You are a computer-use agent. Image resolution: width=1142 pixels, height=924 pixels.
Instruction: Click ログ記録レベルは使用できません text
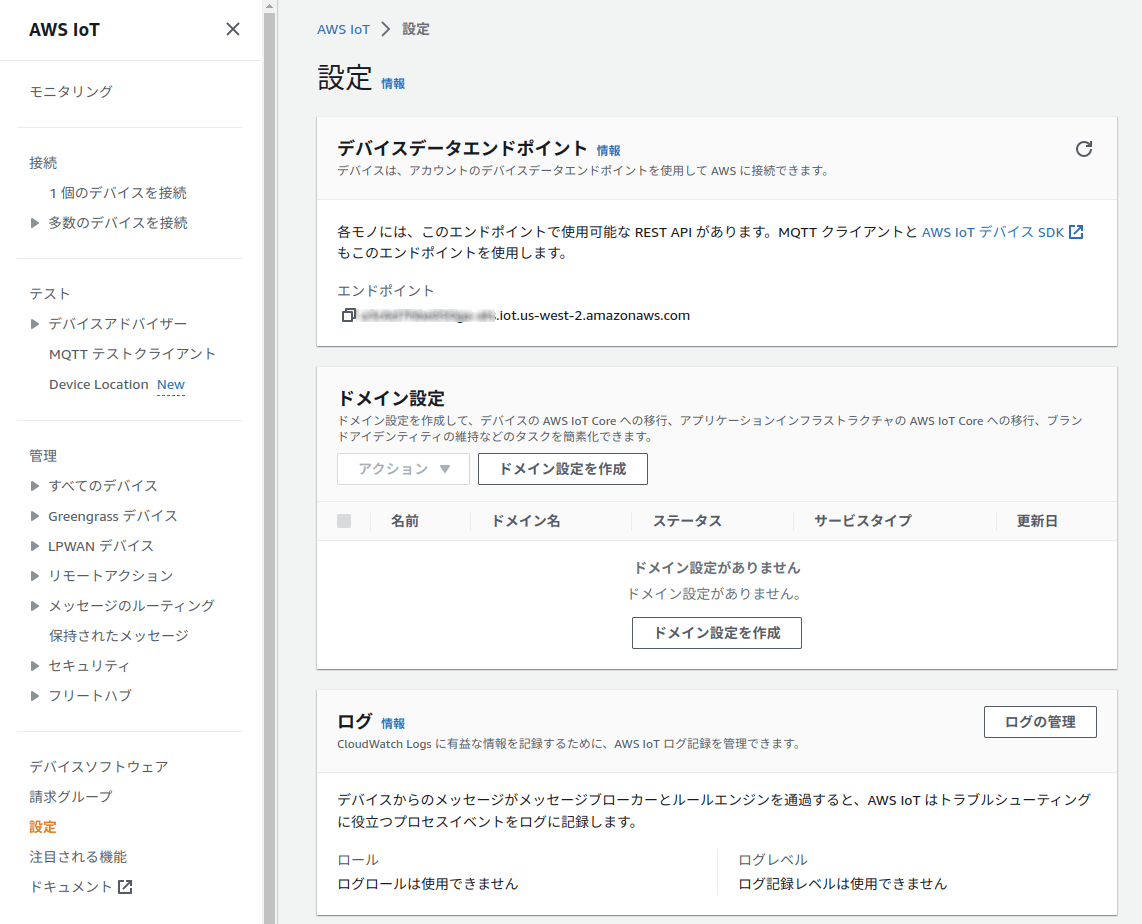[843, 884]
